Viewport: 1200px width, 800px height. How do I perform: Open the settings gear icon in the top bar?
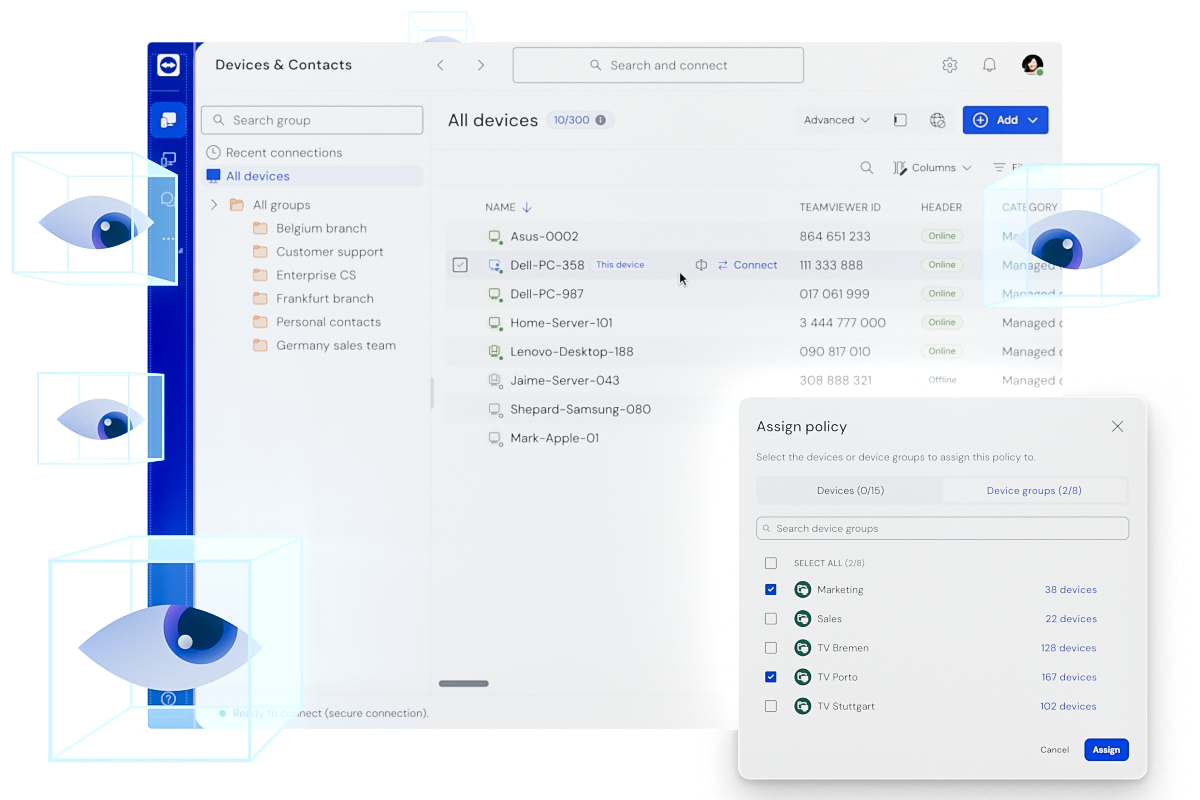click(949, 64)
